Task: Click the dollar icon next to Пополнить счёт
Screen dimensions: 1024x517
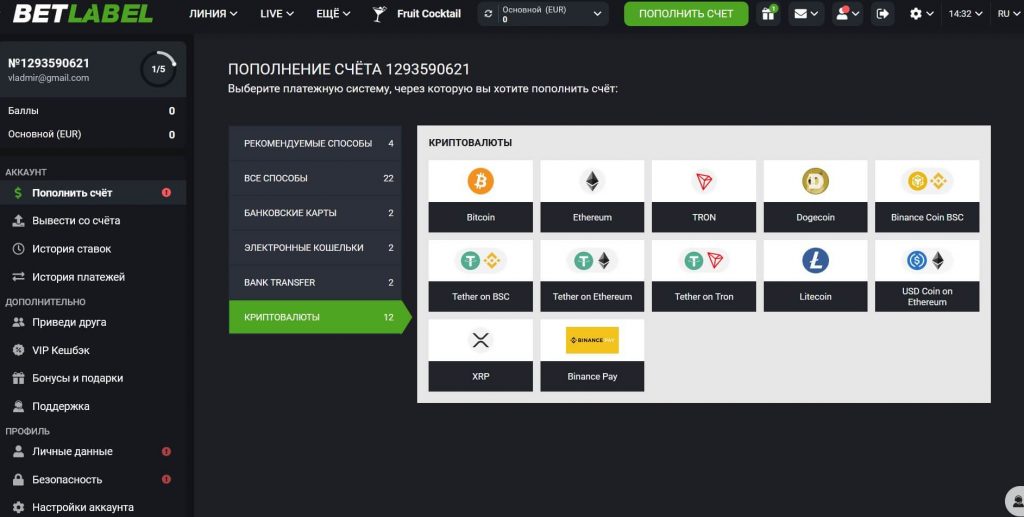Action: tap(18, 193)
